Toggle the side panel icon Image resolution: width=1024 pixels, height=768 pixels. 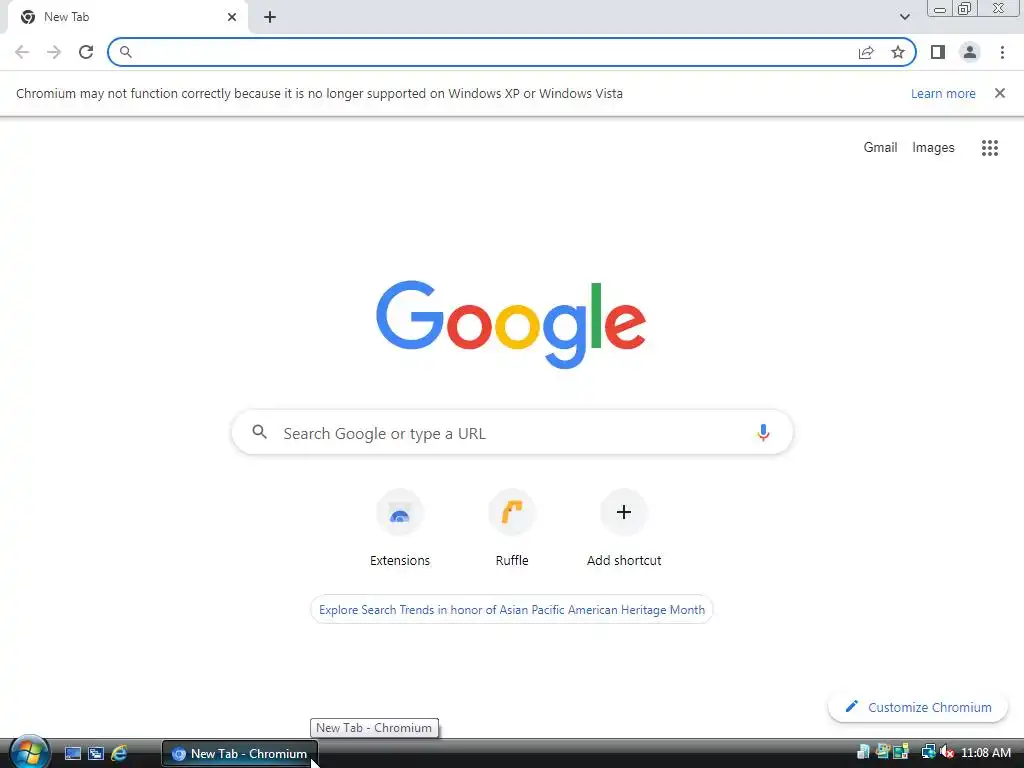click(938, 52)
